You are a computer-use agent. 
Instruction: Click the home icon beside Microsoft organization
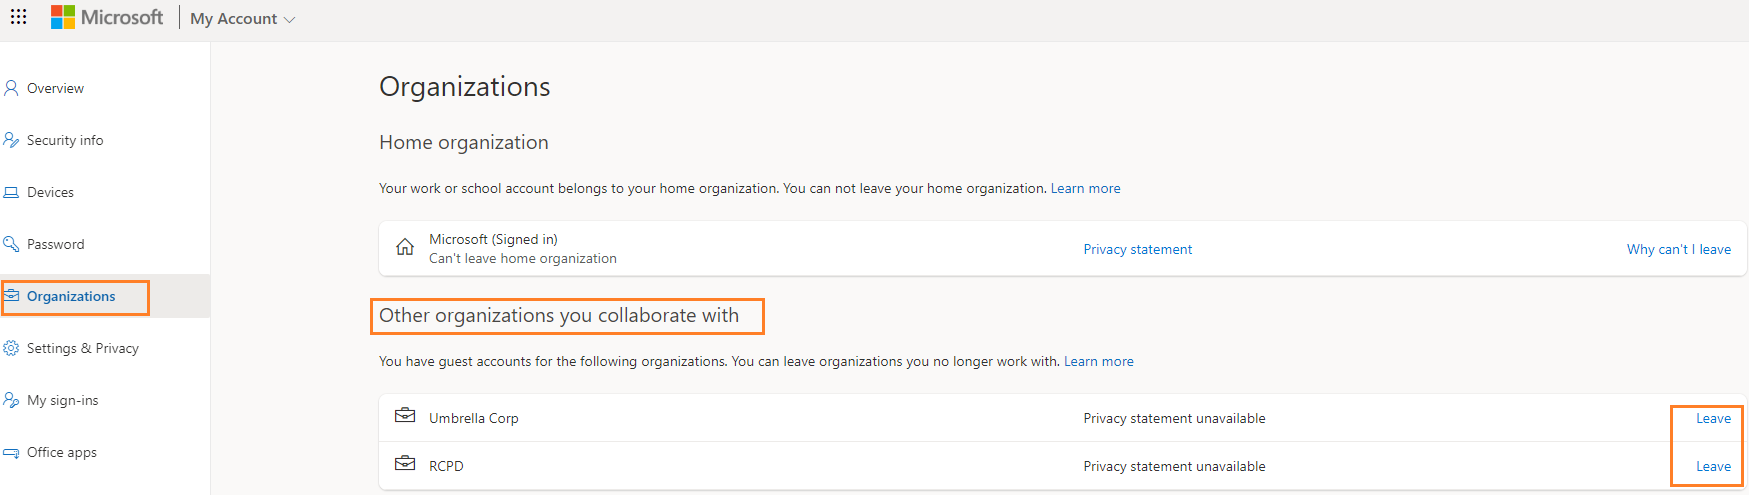405,247
